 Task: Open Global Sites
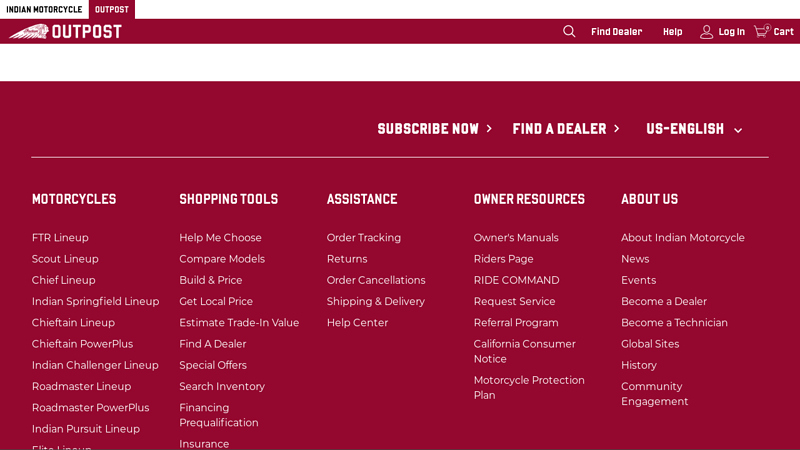pos(650,344)
